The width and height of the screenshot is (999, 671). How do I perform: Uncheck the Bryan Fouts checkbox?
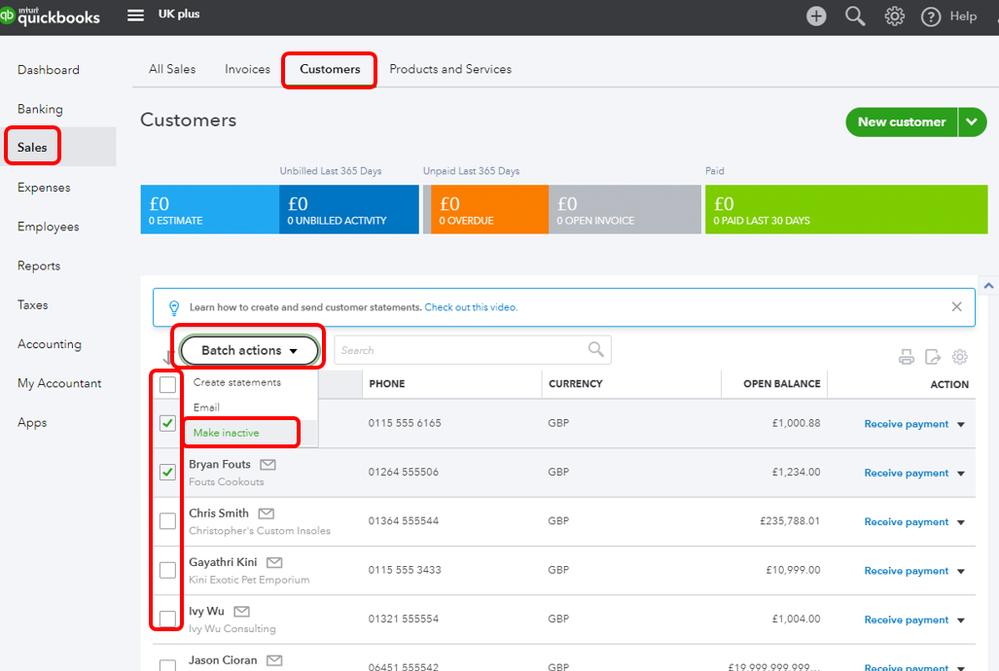(x=168, y=472)
